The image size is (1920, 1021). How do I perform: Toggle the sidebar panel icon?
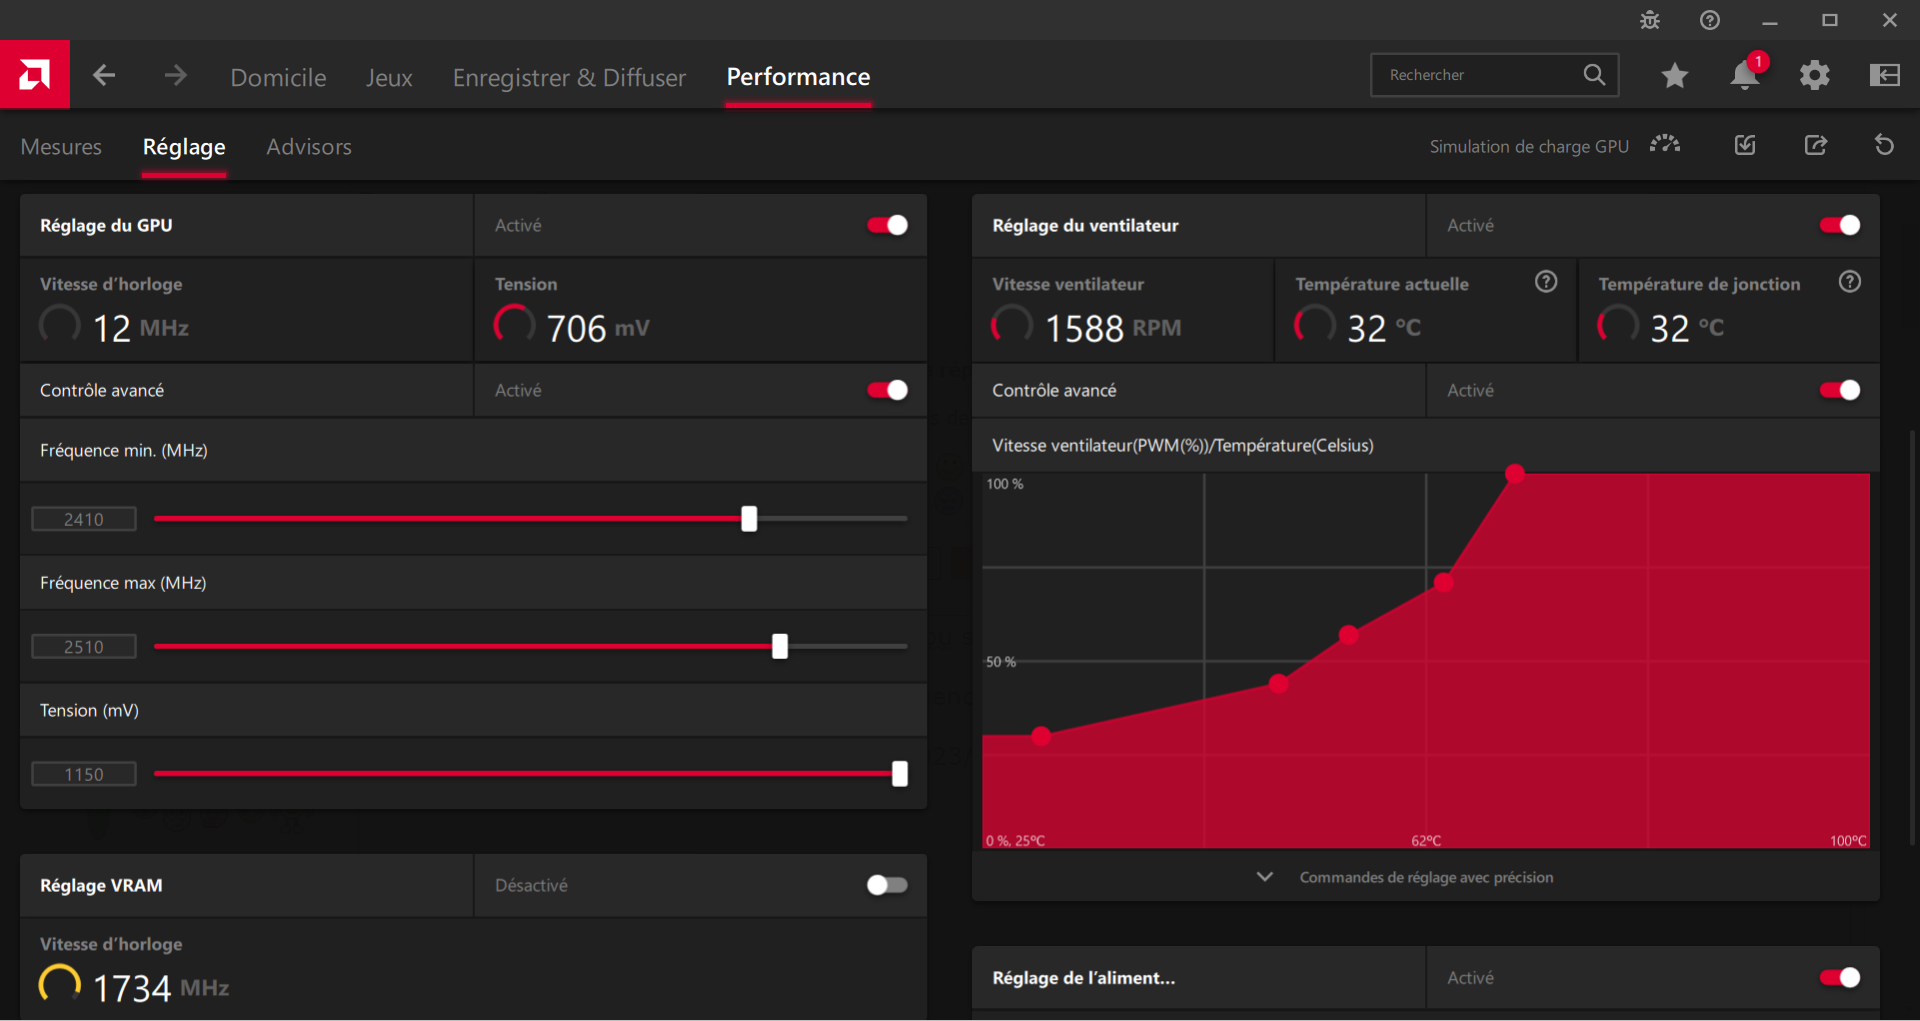coord(1885,75)
